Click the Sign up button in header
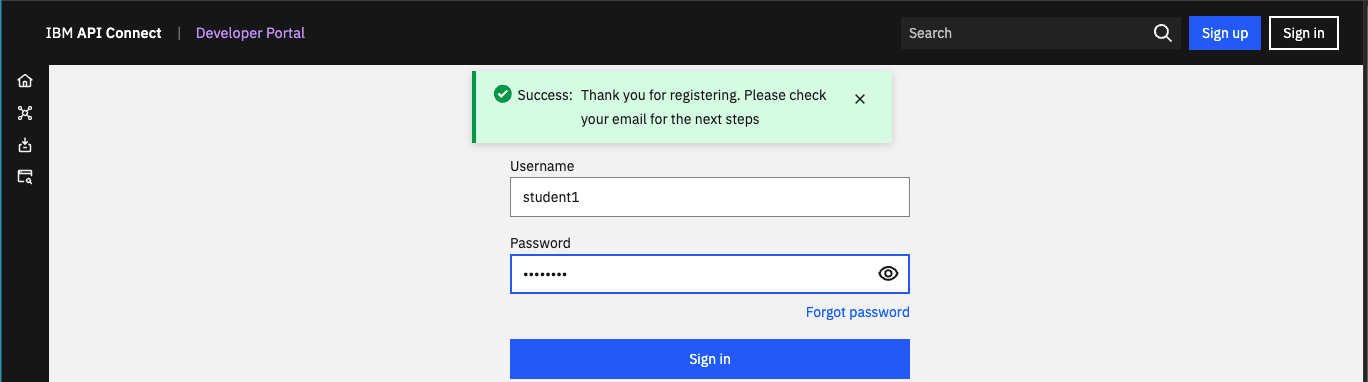 pyautogui.click(x=1225, y=33)
